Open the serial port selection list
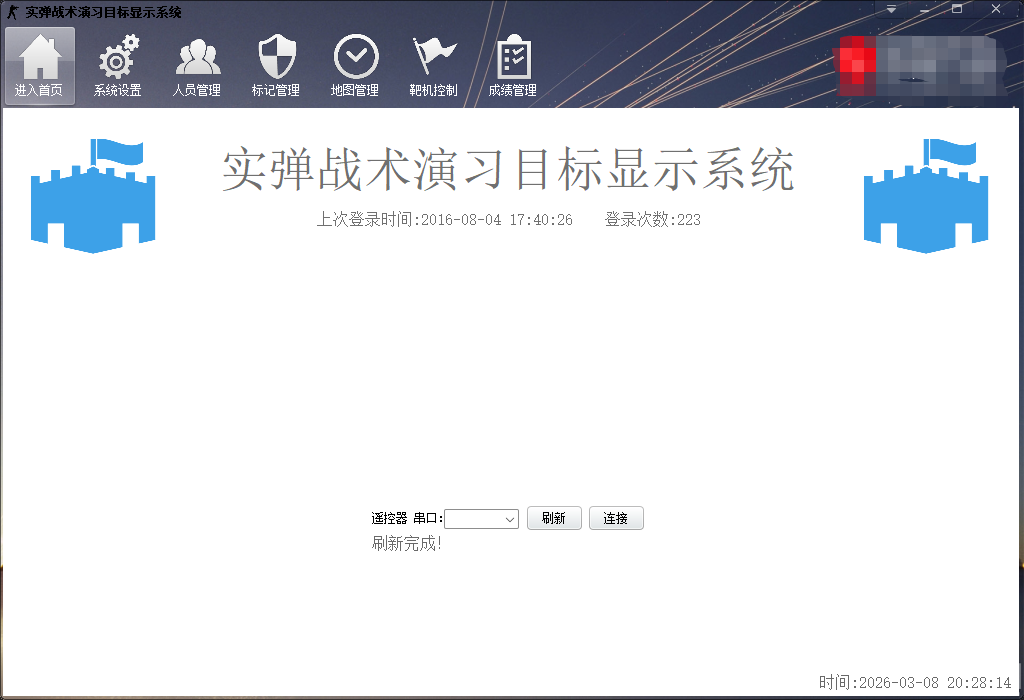The height and width of the screenshot is (700, 1024). click(510, 518)
